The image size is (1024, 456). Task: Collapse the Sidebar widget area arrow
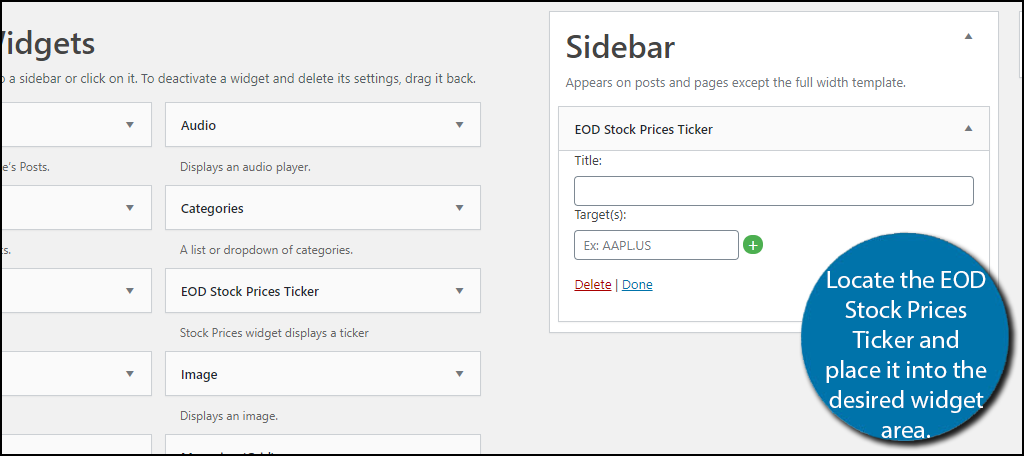(968, 36)
